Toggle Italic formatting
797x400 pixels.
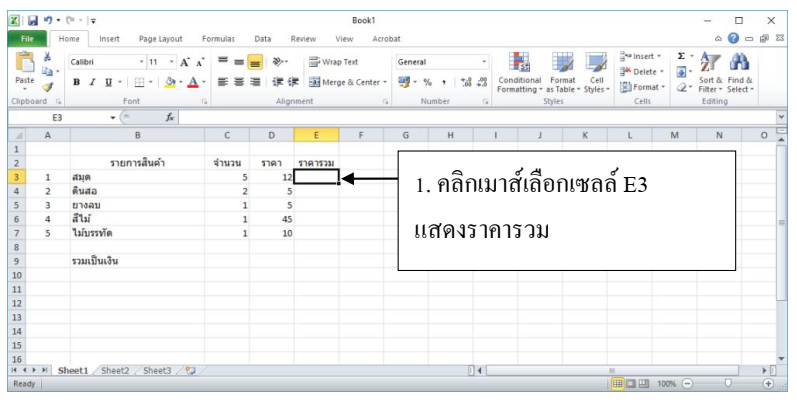click(x=93, y=81)
